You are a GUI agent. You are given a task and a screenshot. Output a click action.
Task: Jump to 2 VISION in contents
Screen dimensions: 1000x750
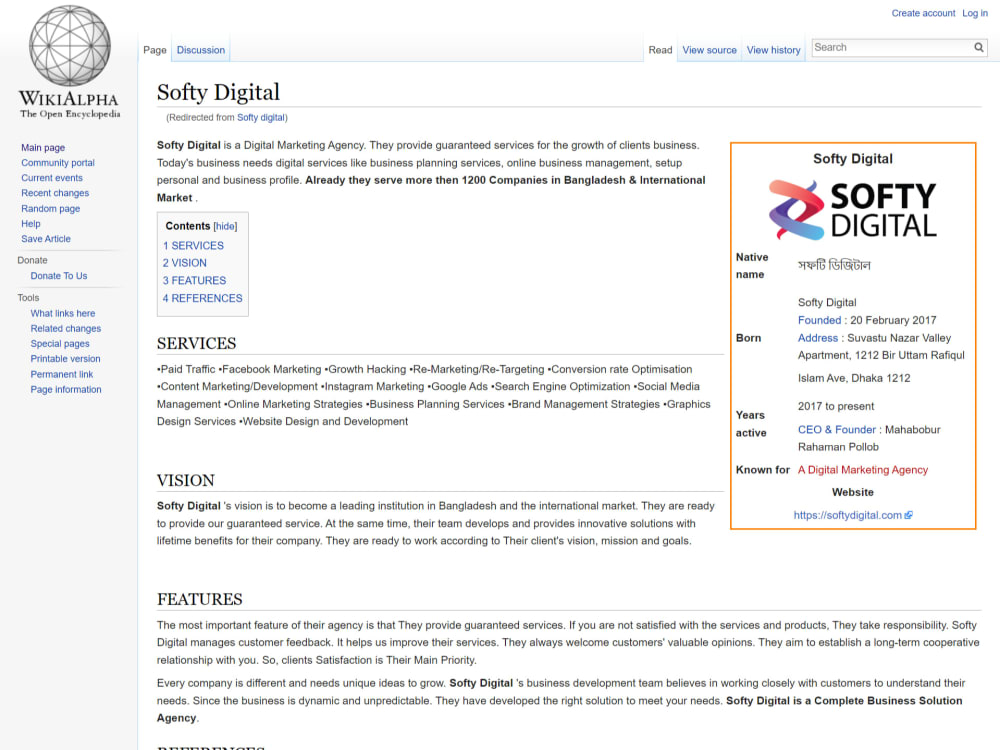click(x=184, y=263)
